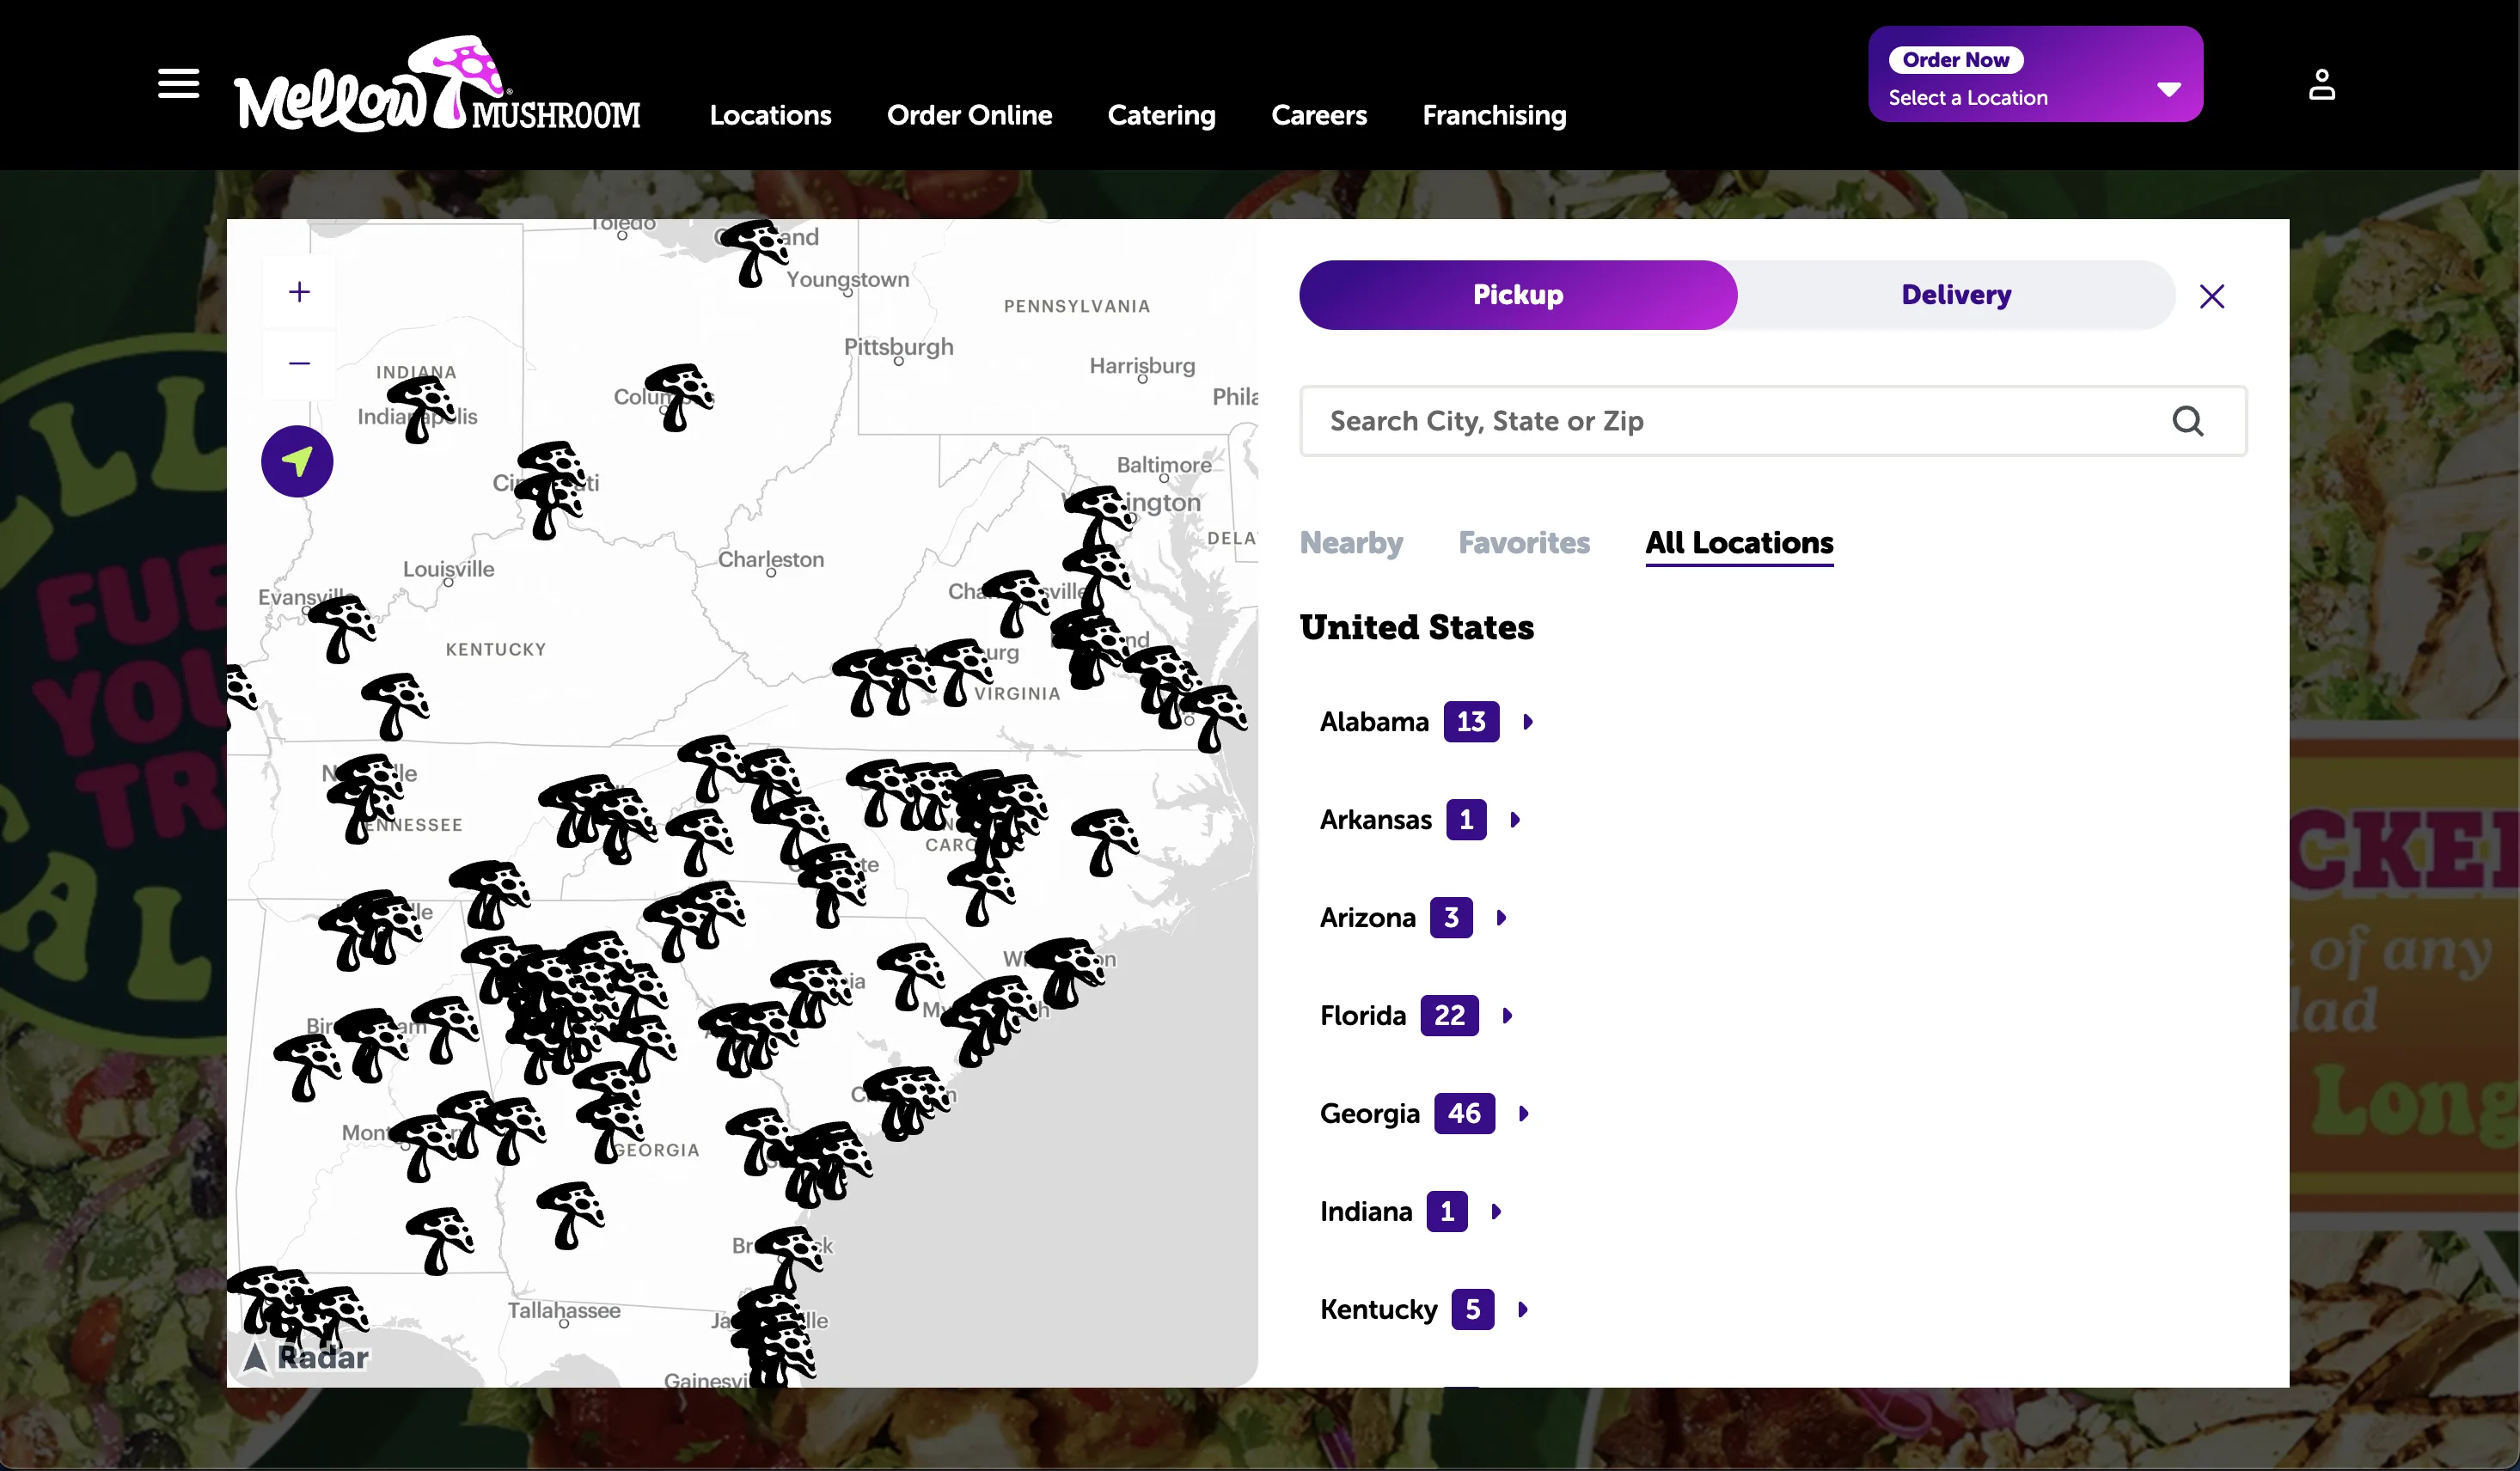Click the Order Now pill label
Image resolution: width=2520 pixels, height=1471 pixels.
(x=1955, y=60)
